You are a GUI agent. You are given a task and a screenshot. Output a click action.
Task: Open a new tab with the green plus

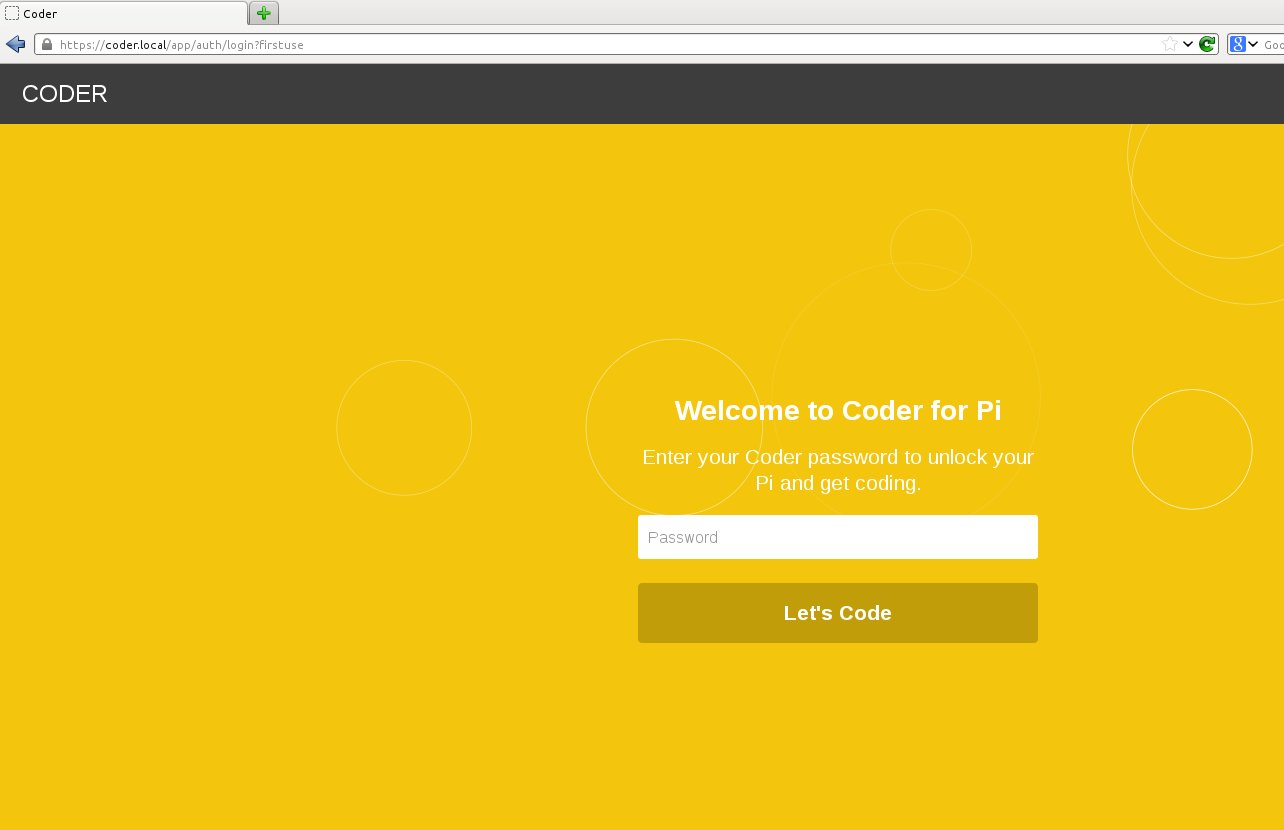pyautogui.click(x=263, y=13)
